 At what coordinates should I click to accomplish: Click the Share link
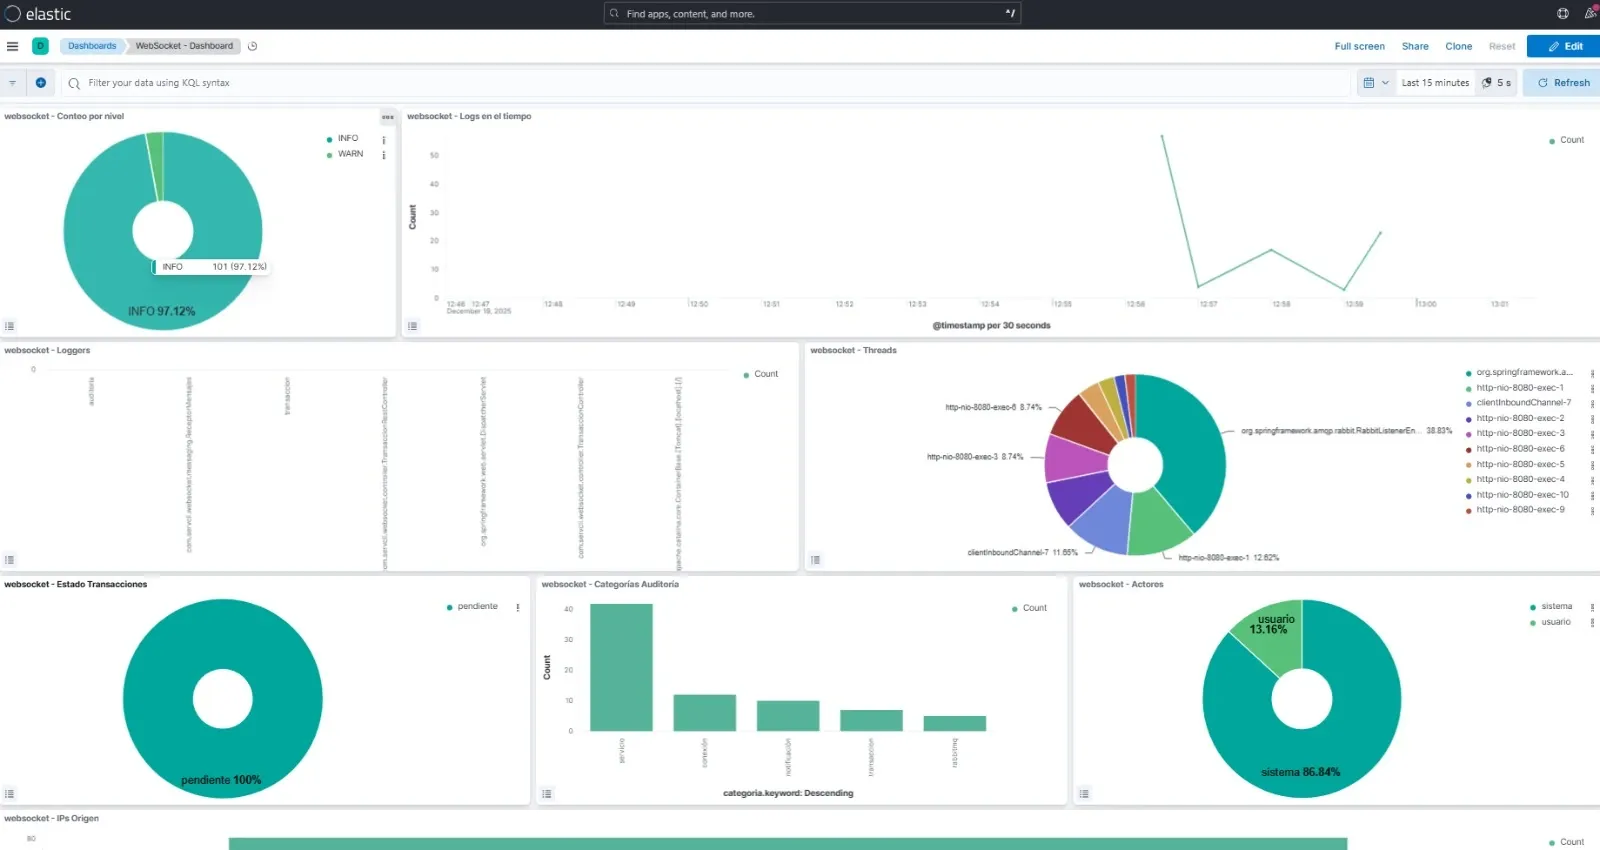(1415, 46)
